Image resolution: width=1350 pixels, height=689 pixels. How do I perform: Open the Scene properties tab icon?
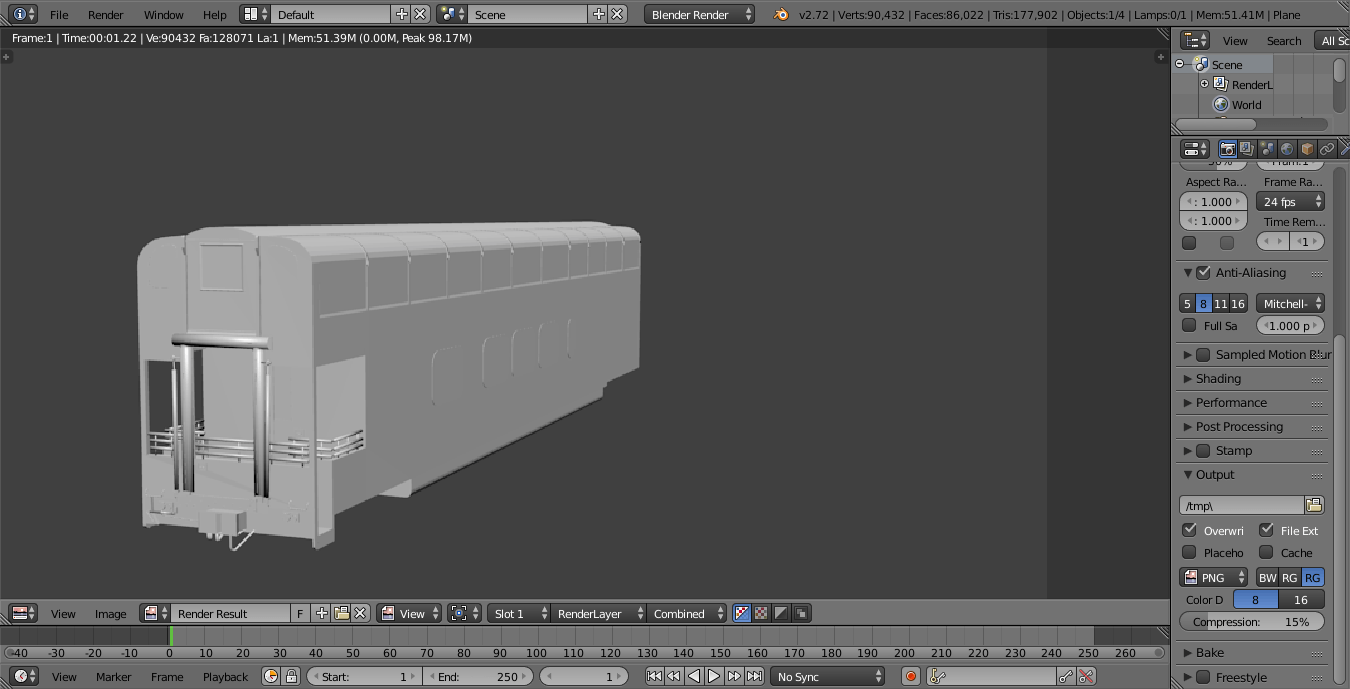pyautogui.click(x=1267, y=149)
